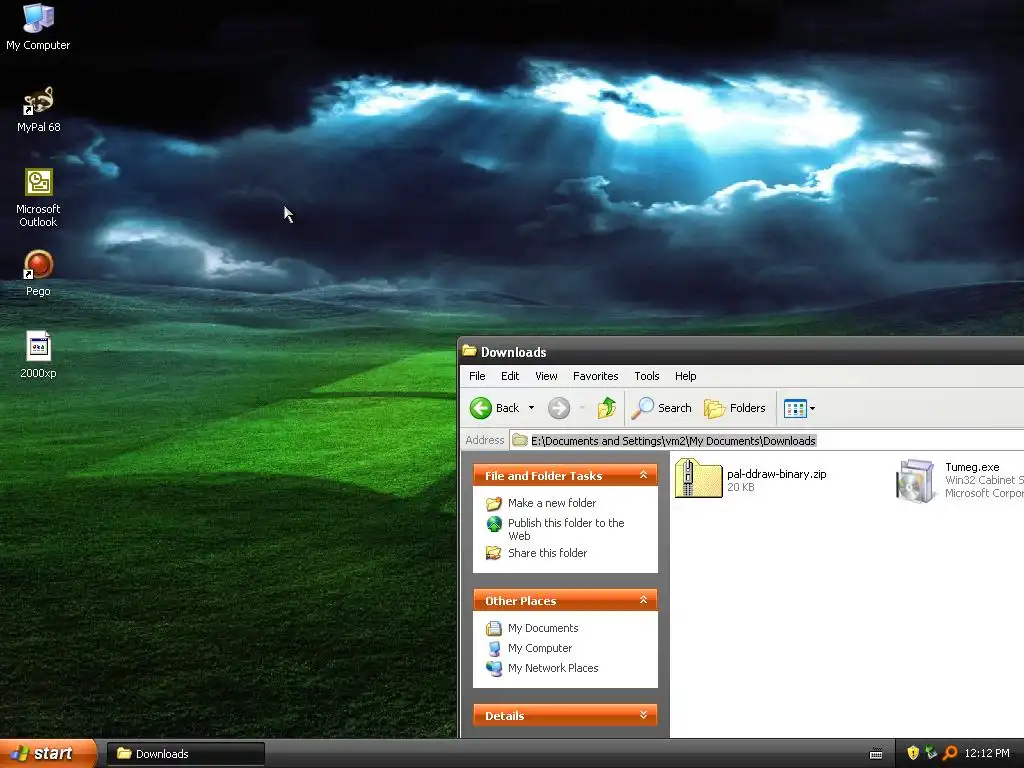Image resolution: width=1024 pixels, height=768 pixels.
Task: Click the Make a new folder icon
Action: (x=494, y=504)
